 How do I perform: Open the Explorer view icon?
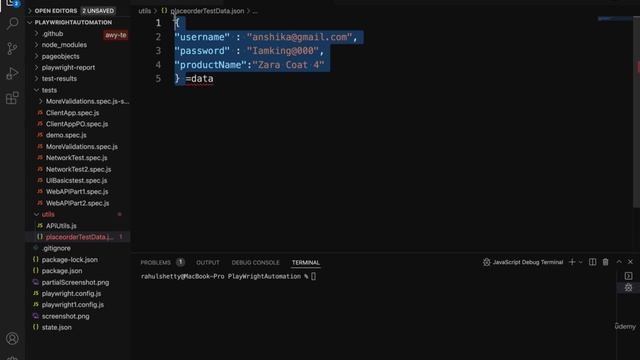click(12, 3)
